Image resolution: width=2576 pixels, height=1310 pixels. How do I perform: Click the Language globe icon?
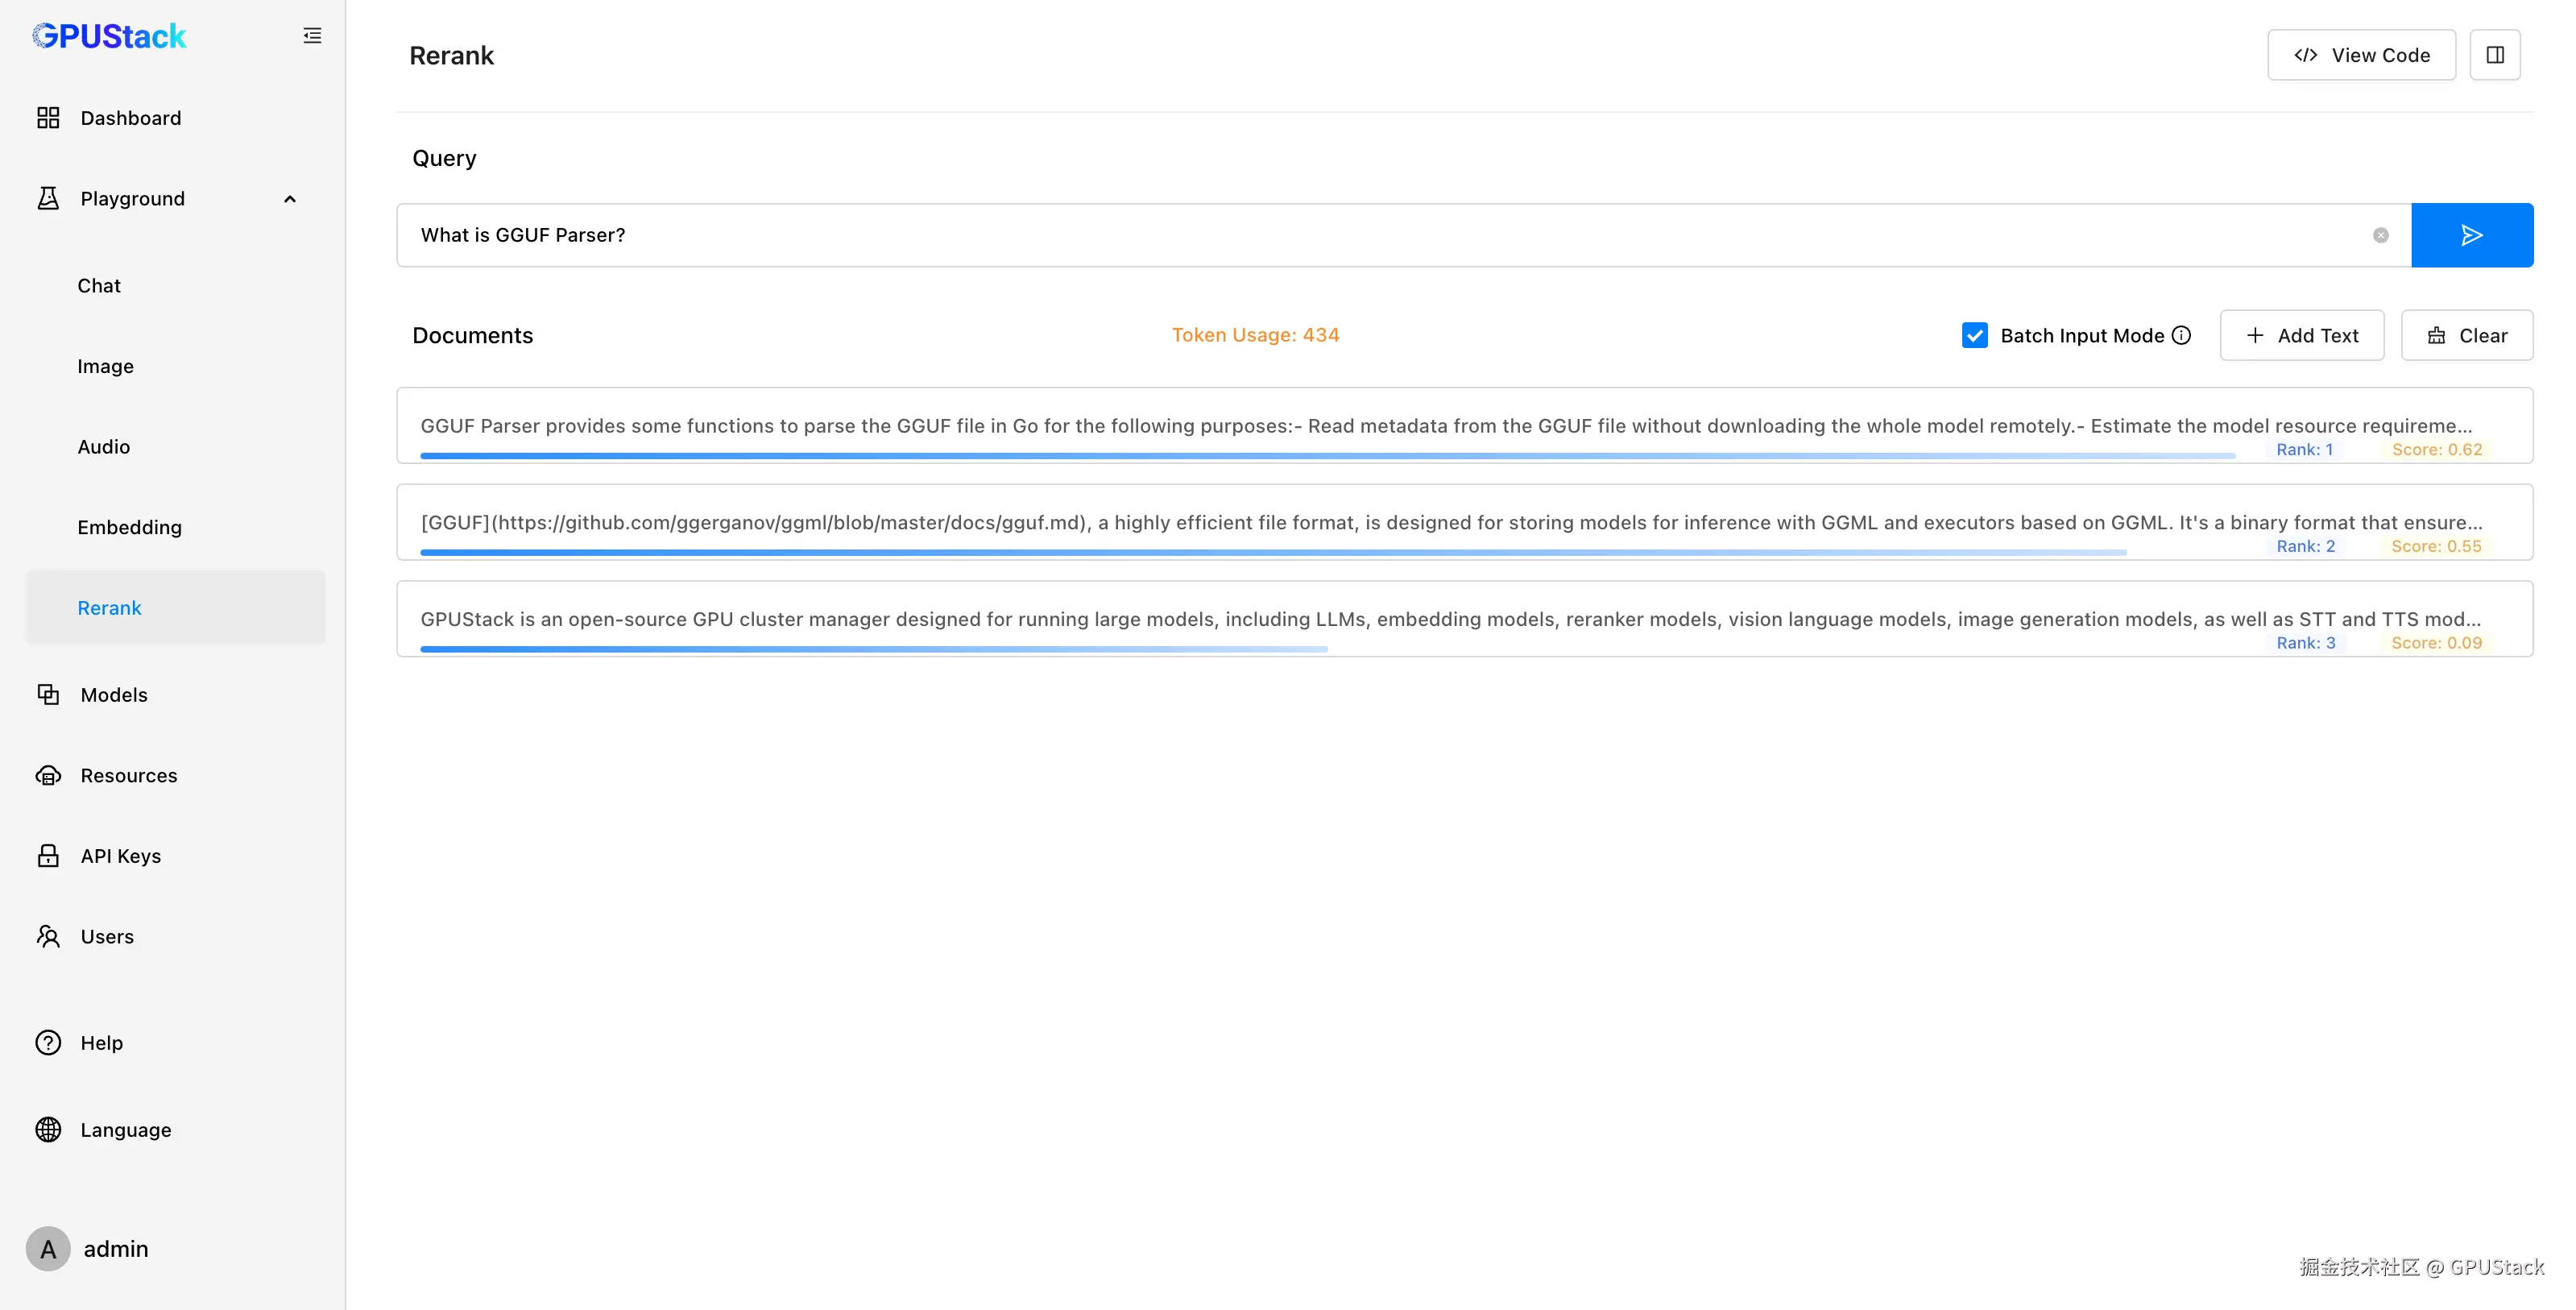[48, 1130]
